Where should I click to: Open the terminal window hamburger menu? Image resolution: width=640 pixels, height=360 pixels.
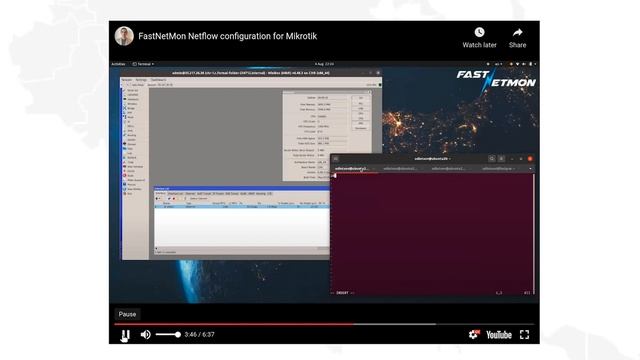pos(502,159)
